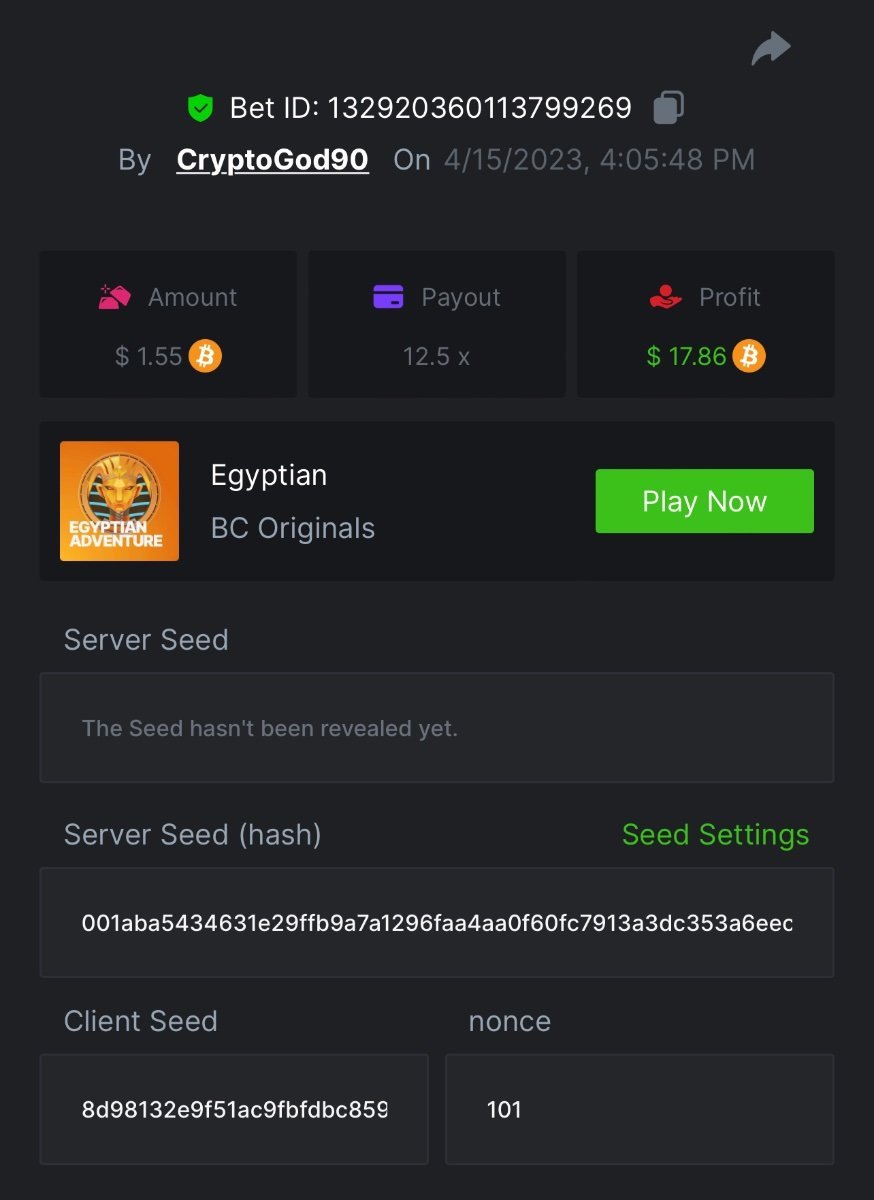The image size is (874, 1200).
Task: Click the Client Seed field
Action: (x=234, y=1109)
